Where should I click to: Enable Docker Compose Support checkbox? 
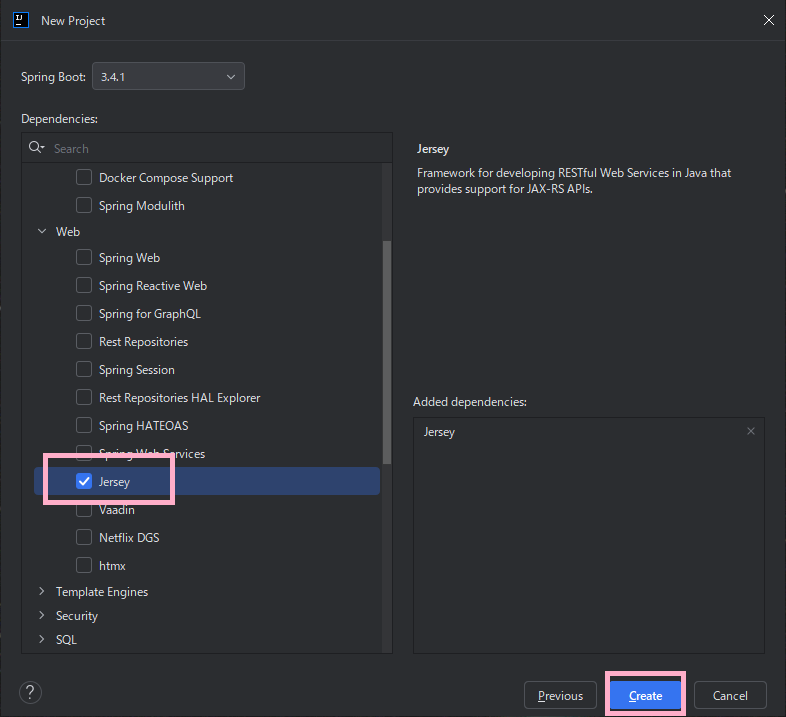pos(84,177)
